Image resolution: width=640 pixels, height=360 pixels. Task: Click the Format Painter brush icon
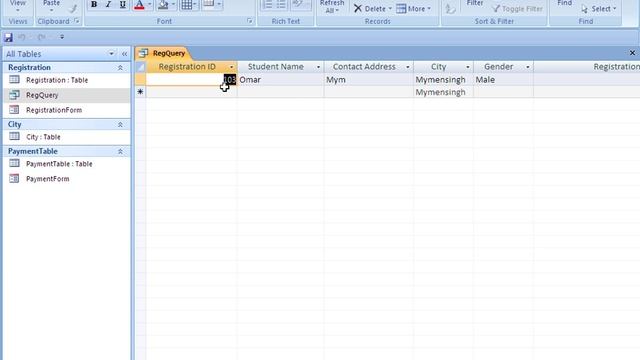point(73,8)
